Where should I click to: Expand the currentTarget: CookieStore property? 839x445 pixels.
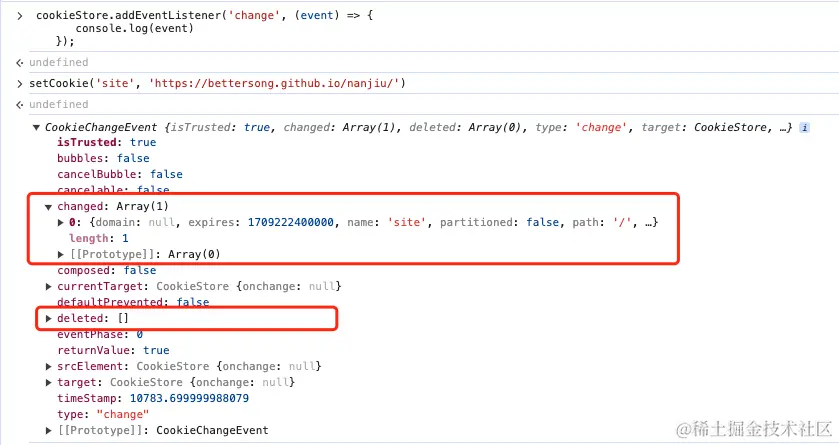[48, 286]
